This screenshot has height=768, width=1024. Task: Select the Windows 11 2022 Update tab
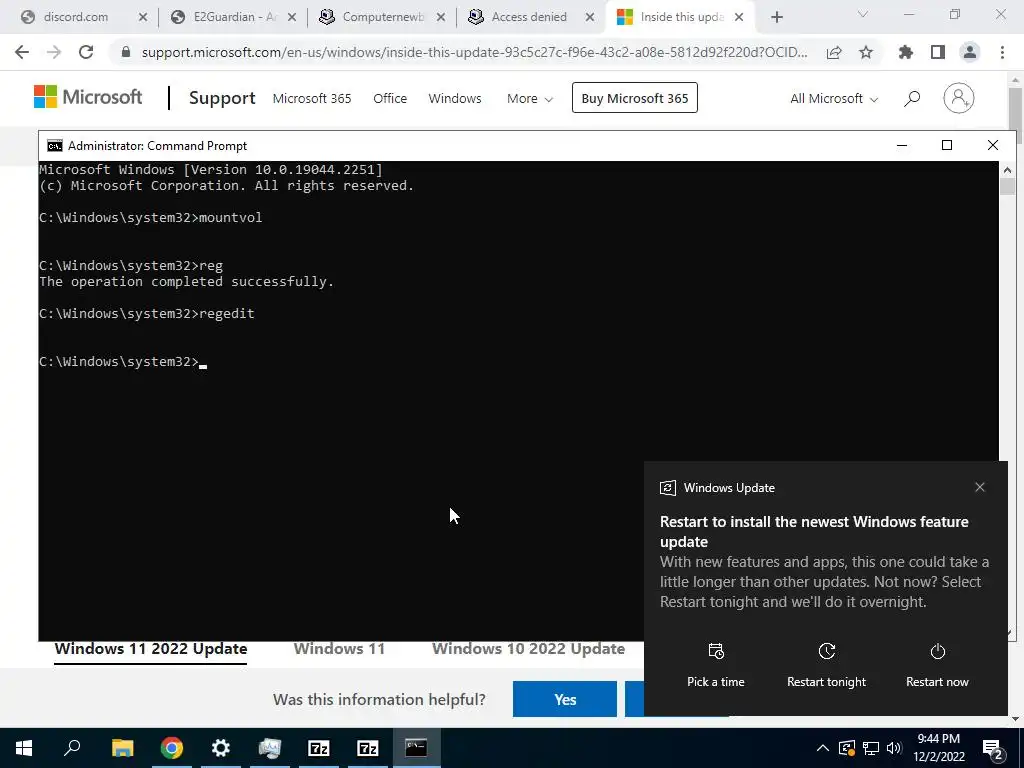pyautogui.click(x=151, y=649)
